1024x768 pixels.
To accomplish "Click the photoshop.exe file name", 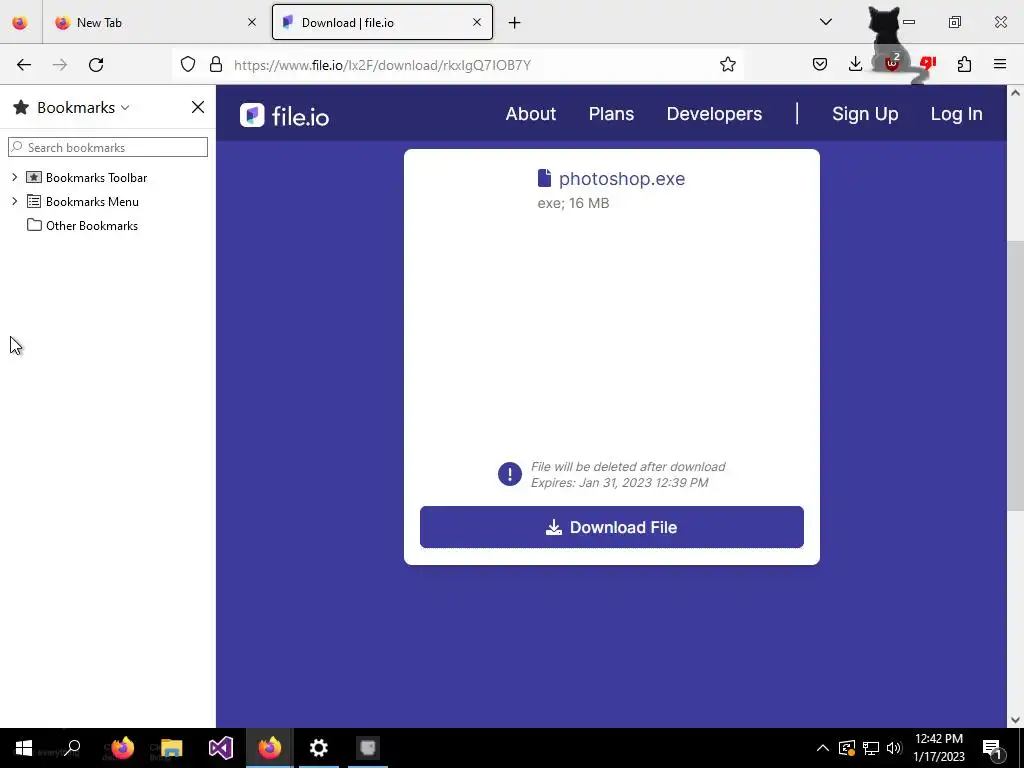I will (622, 178).
